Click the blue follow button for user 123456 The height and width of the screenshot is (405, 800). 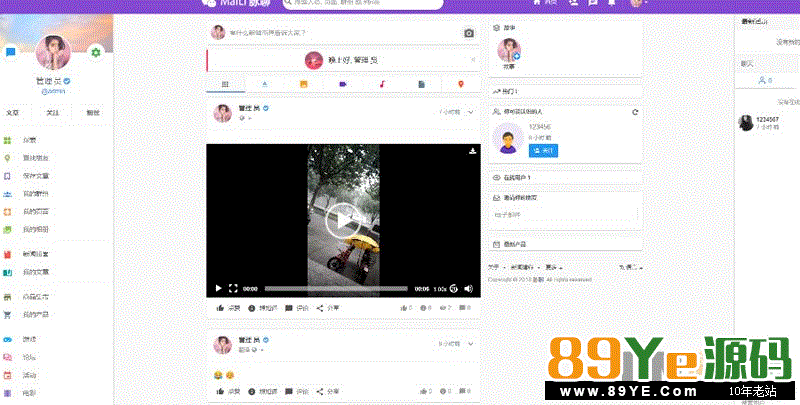(542, 150)
